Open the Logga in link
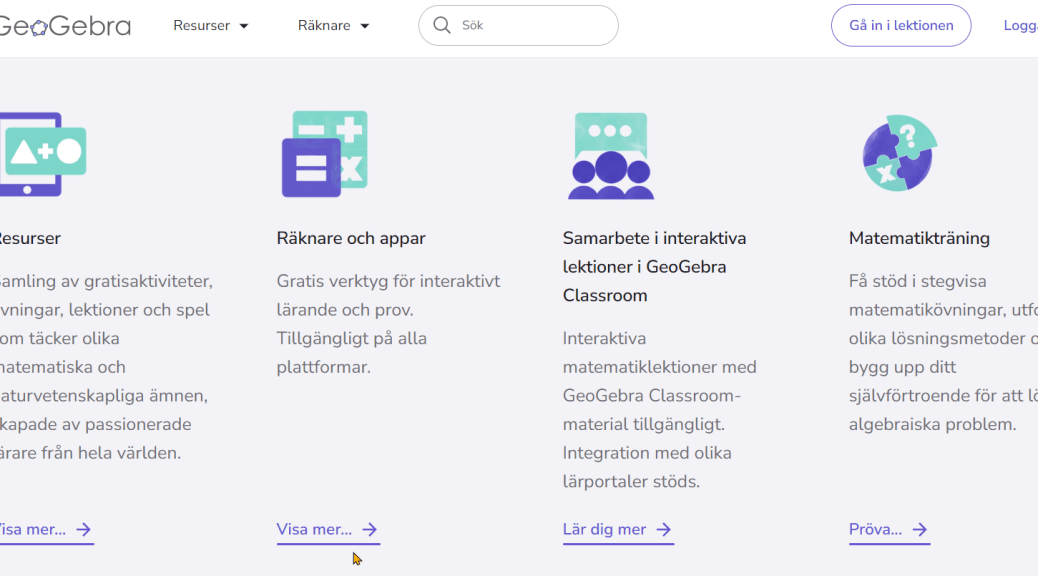 (1020, 26)
